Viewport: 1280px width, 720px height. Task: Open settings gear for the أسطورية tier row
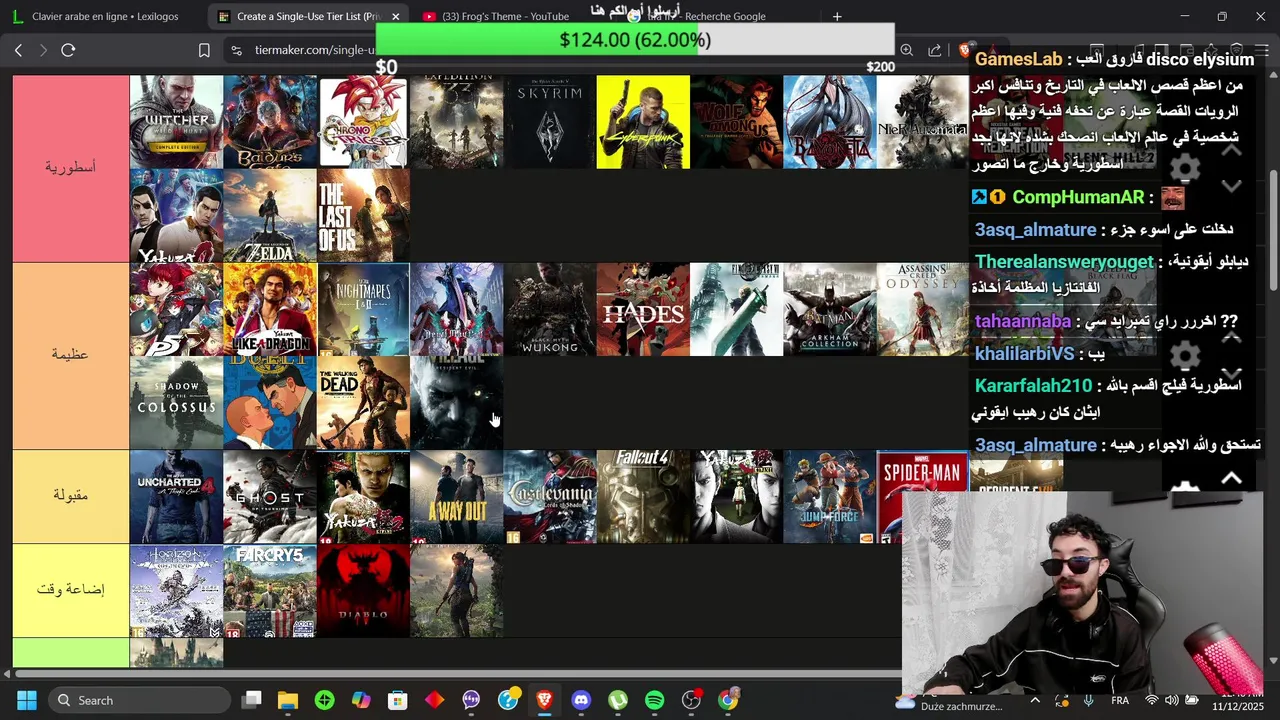pyautogui.click(x=1185, y=167)
